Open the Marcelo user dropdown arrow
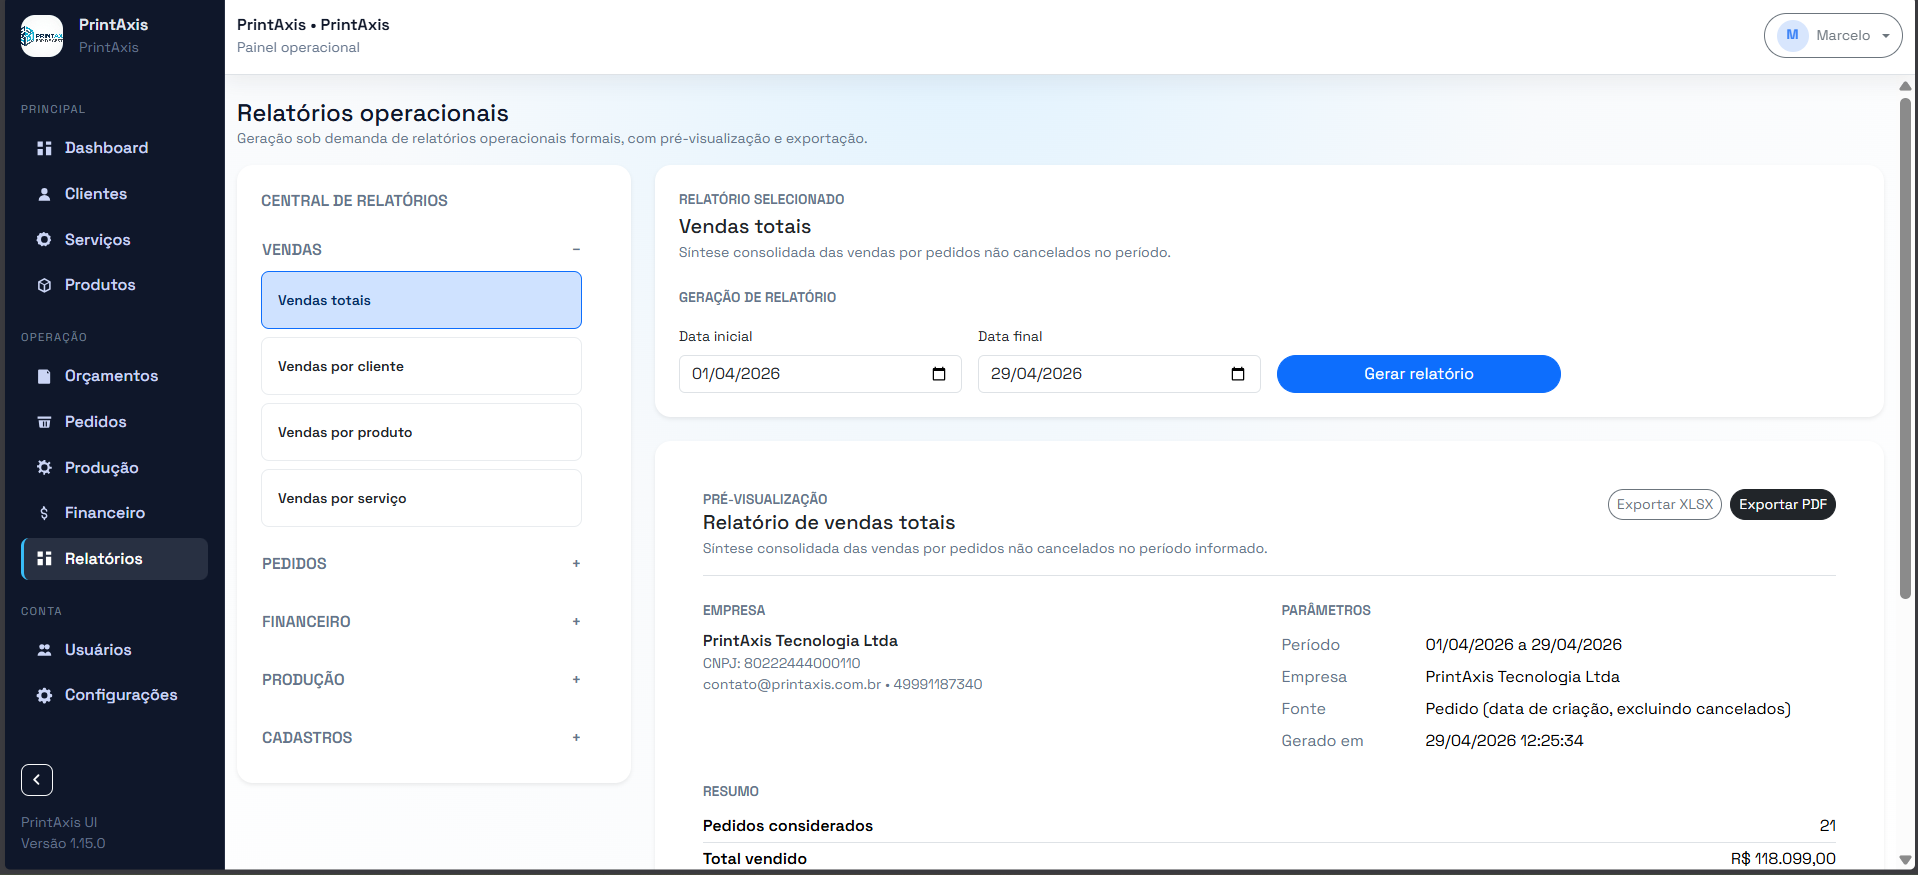Screen dimensions: 1918x875 point(1886,36)
